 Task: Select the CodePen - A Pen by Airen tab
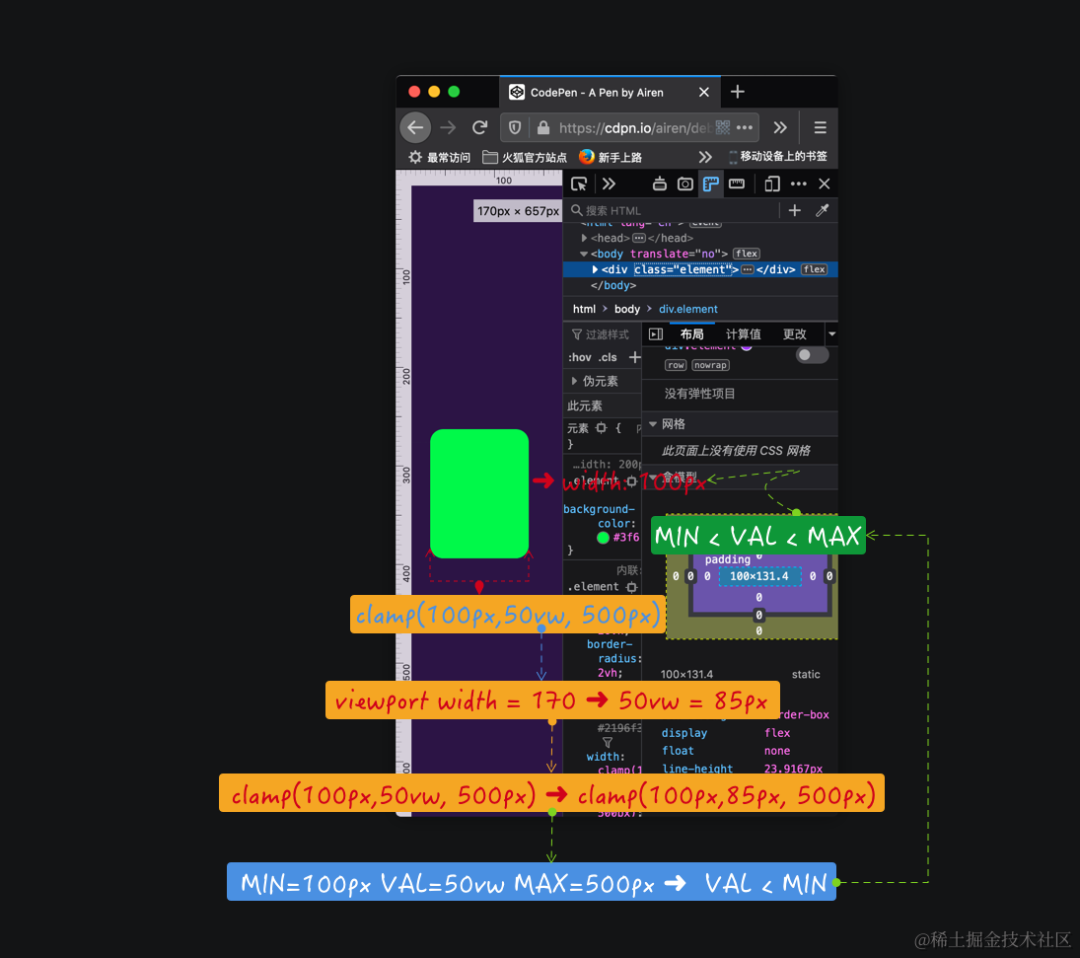610,92
